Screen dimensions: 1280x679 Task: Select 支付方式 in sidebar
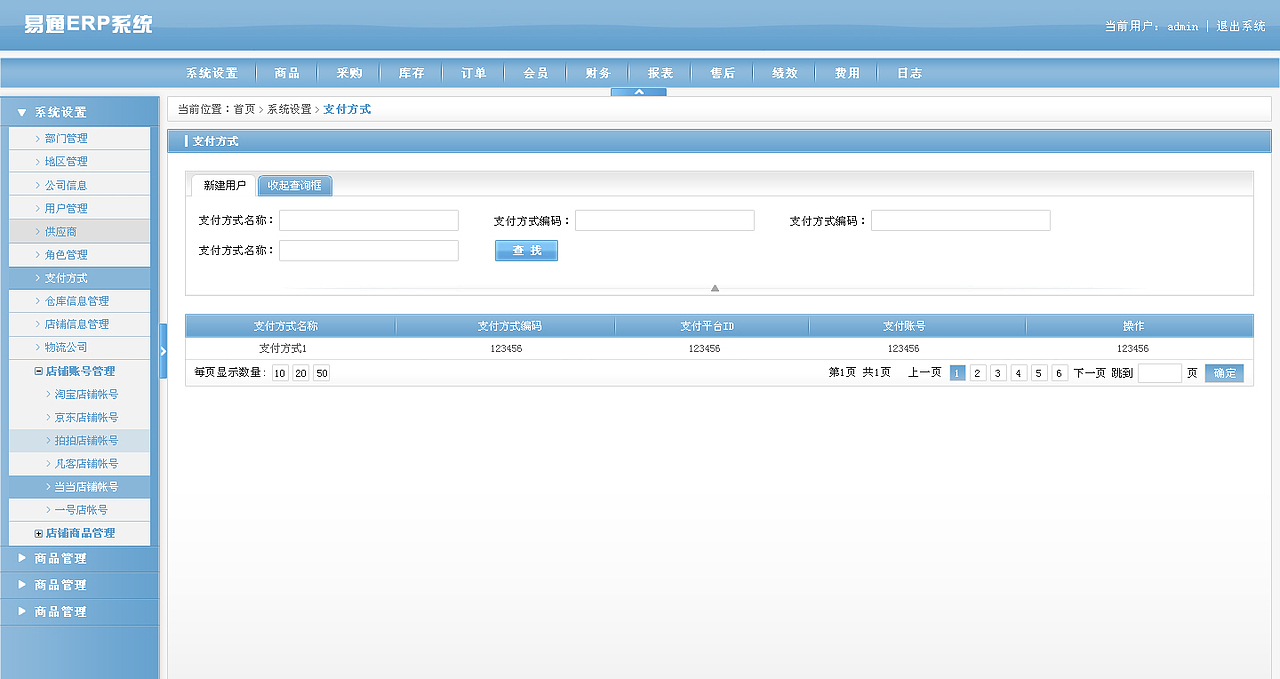[x=79, y=278]
